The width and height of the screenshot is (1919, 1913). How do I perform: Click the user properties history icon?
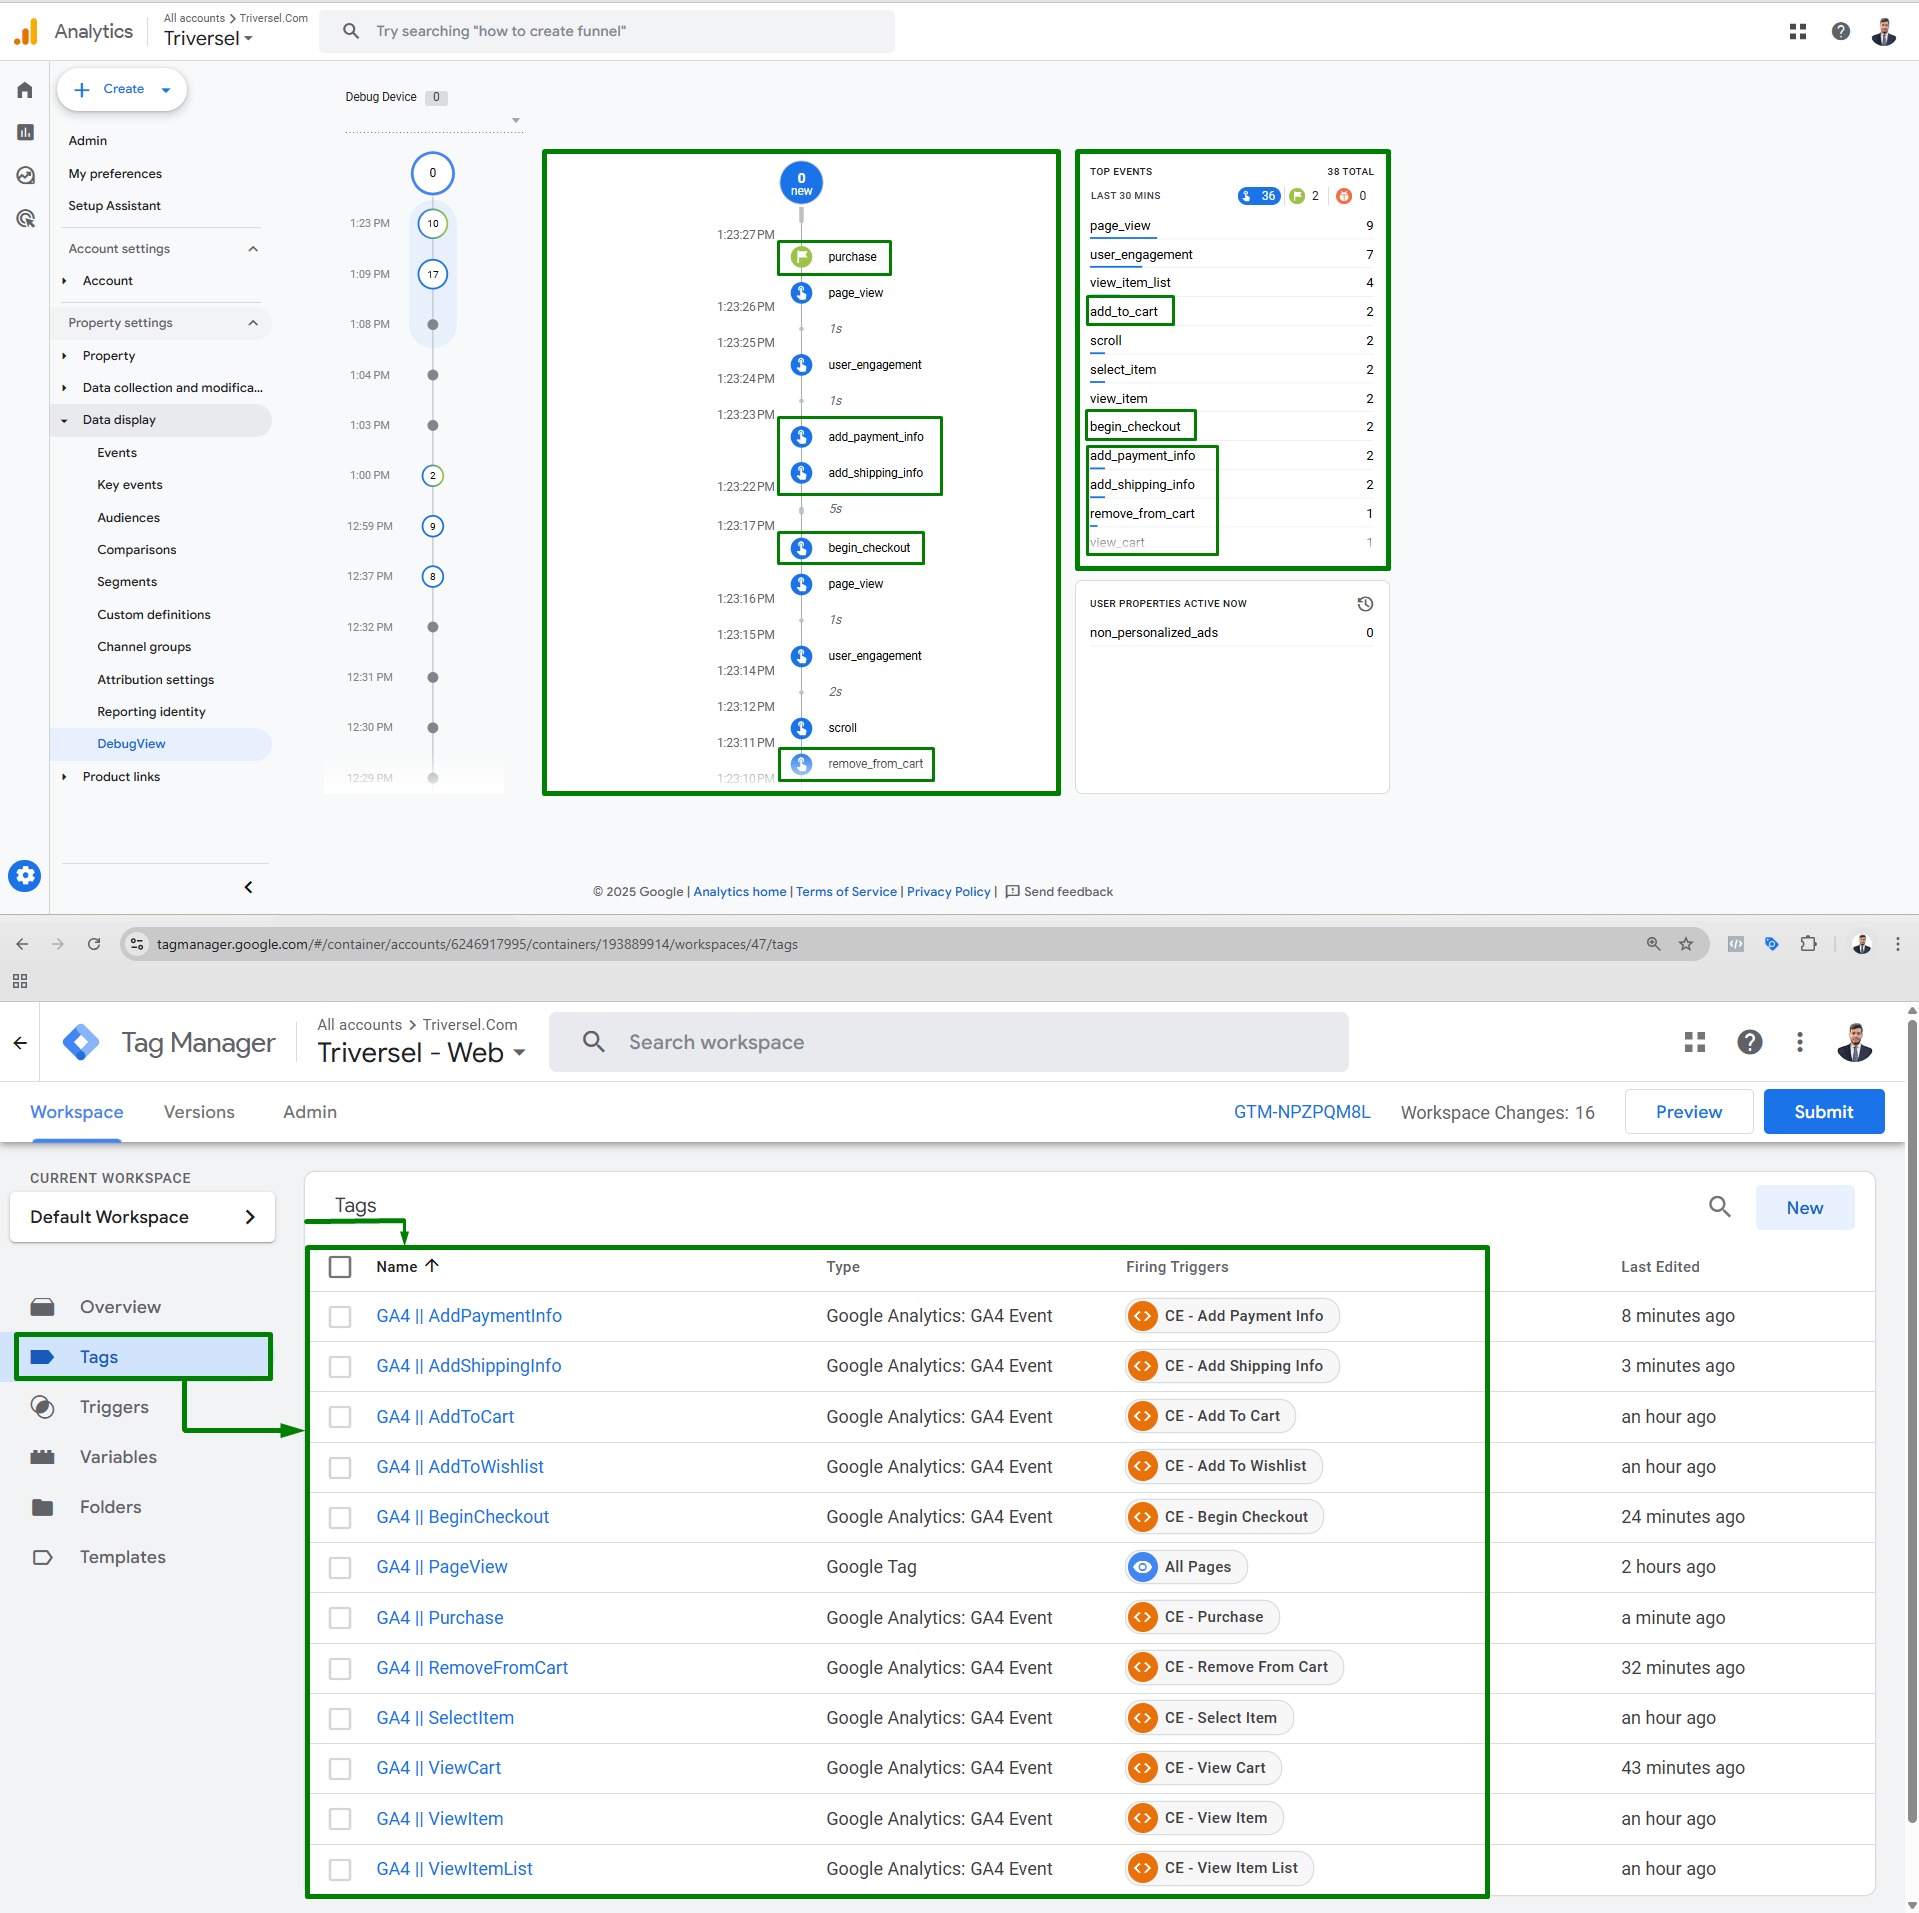pos(1365,604)
